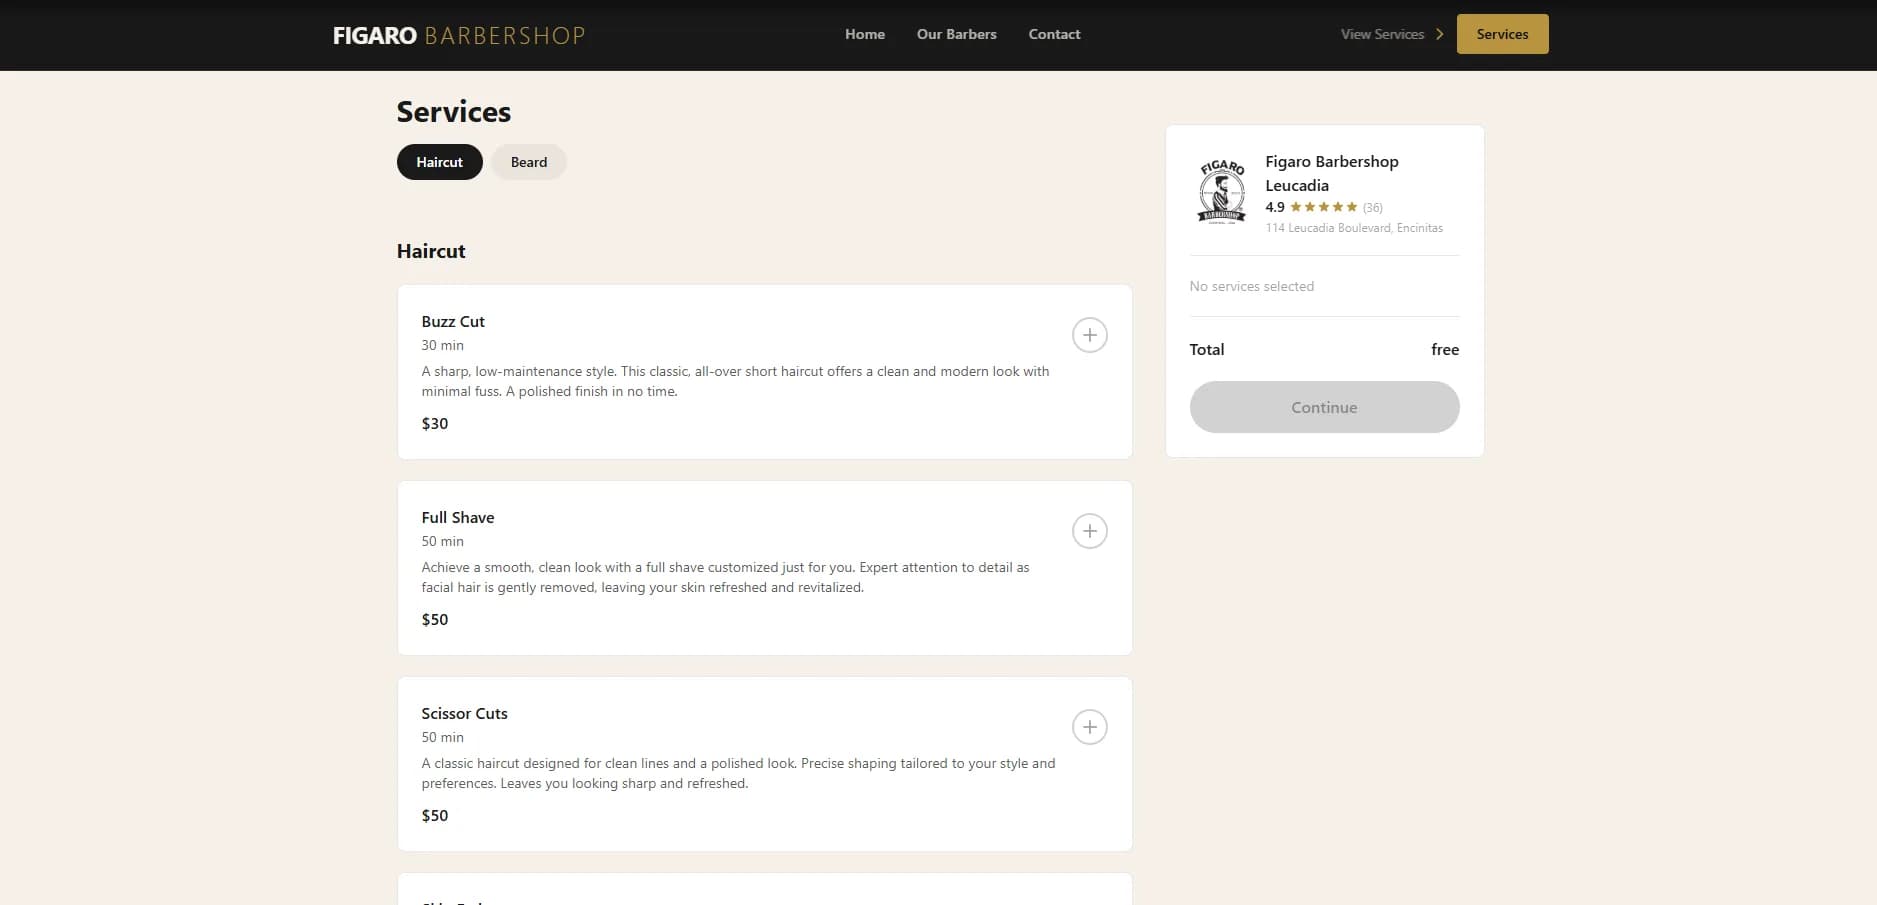Click the chevron arrow beside View Services

(x=1440, y=34)
